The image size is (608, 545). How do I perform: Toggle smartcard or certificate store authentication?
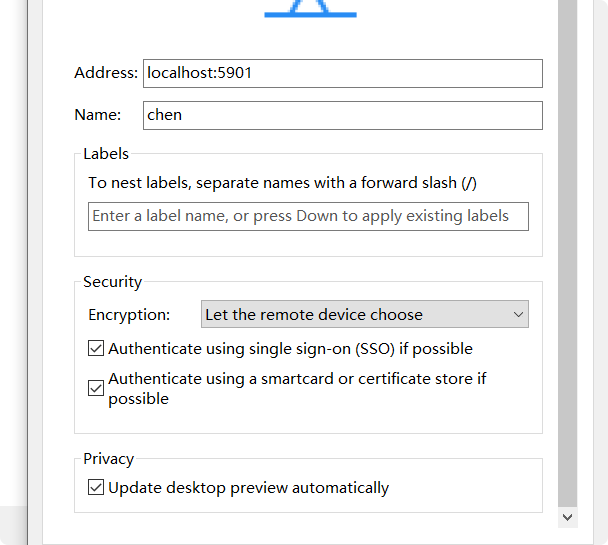pos(96,388)
